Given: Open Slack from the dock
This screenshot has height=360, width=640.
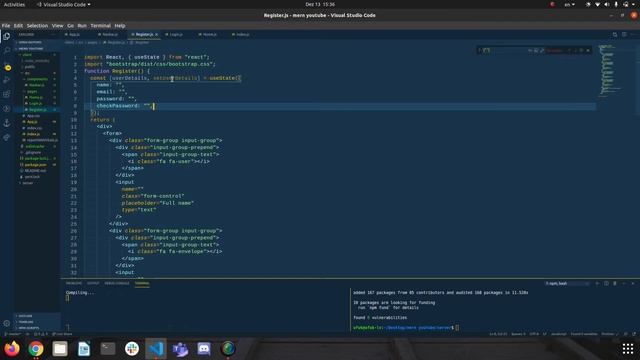Looking at the screenshot, I should pos(132,349).
